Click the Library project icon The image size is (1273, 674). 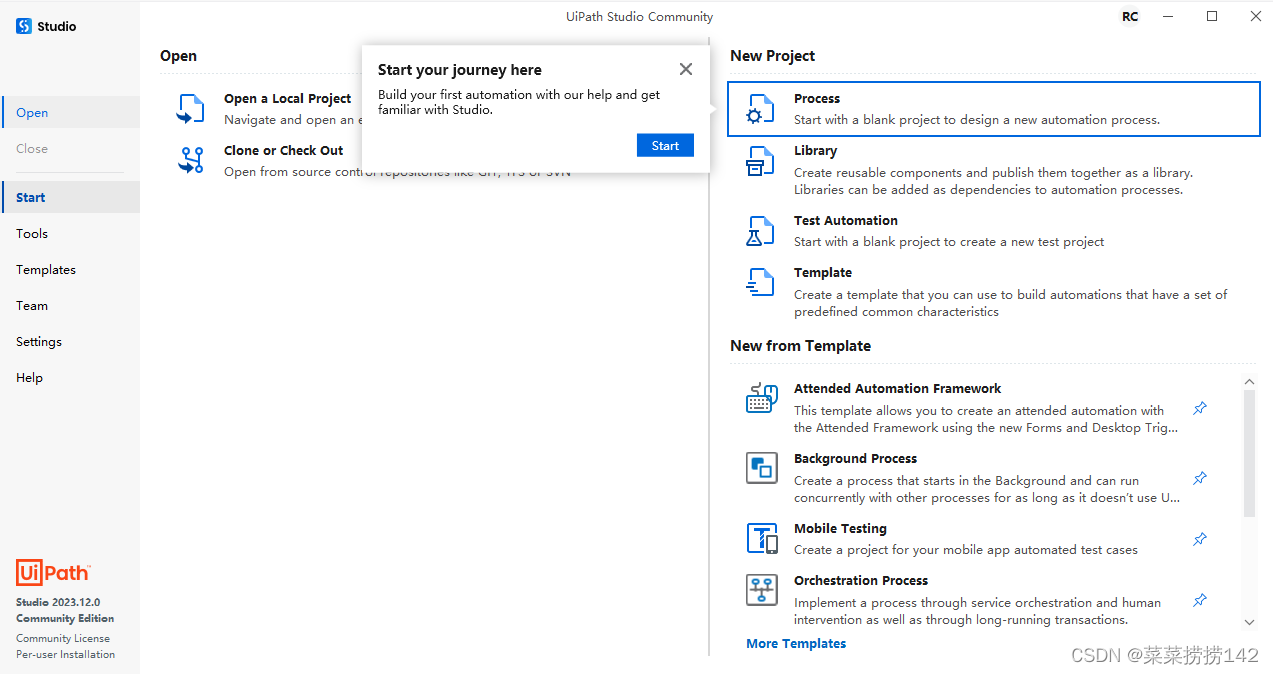[760, 161]
